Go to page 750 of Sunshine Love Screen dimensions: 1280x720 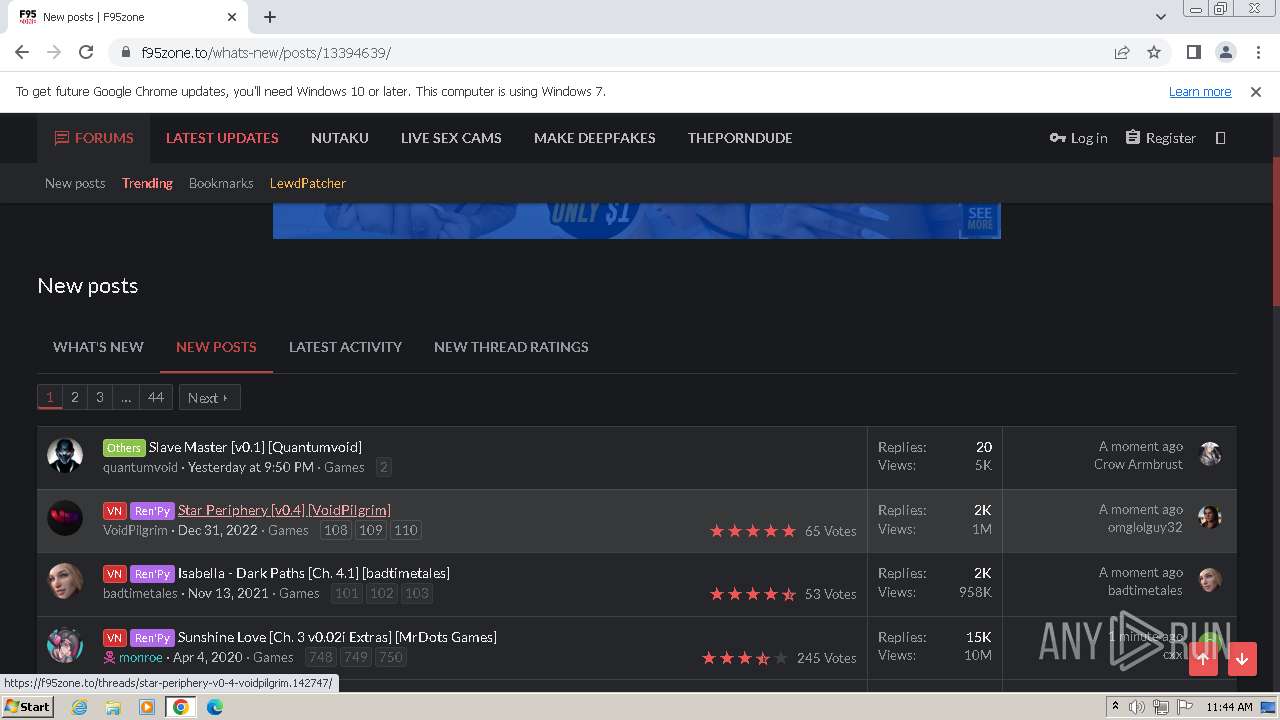coord(390,657)
